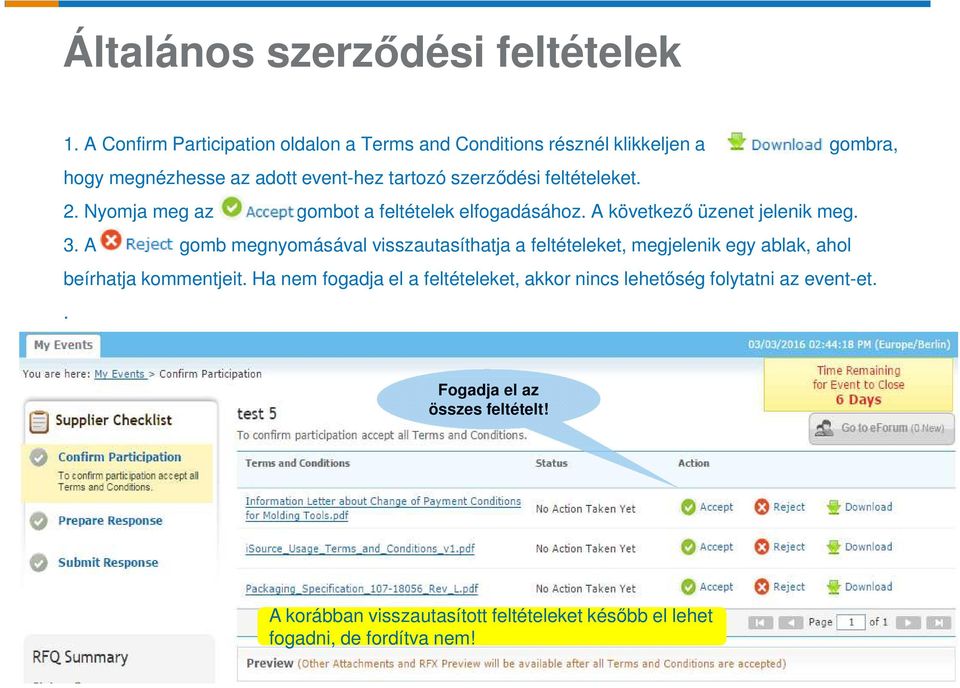This screenshot has width=960, height=688.
Task: Open Information Letter about Change of Payment Conditions pdf link
Action: (383, 508)
